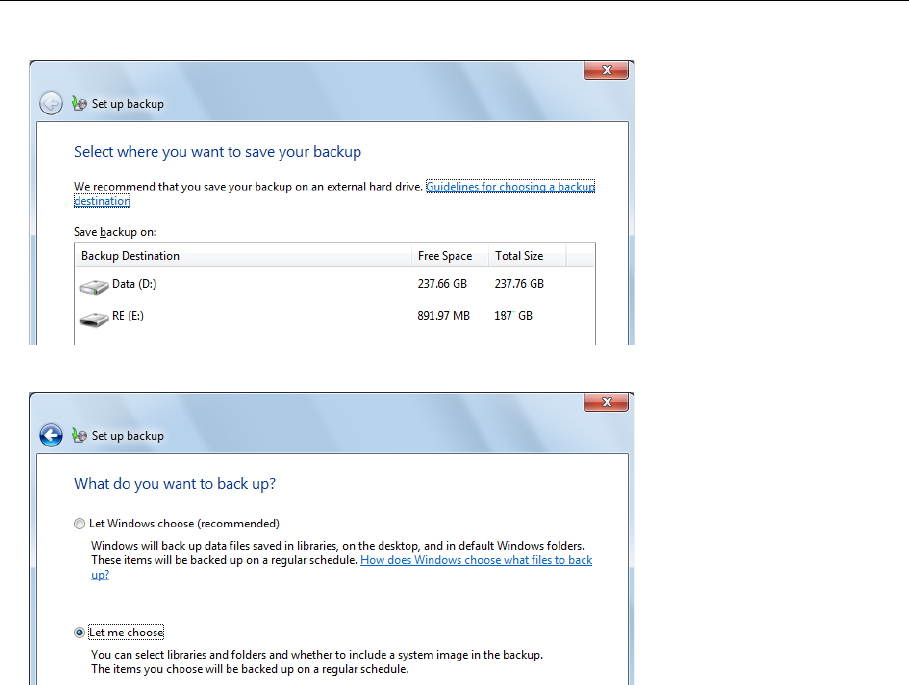Click the Save backup on label
The image size is (909, 685).
pyautogui.click(x=115, y=232)
